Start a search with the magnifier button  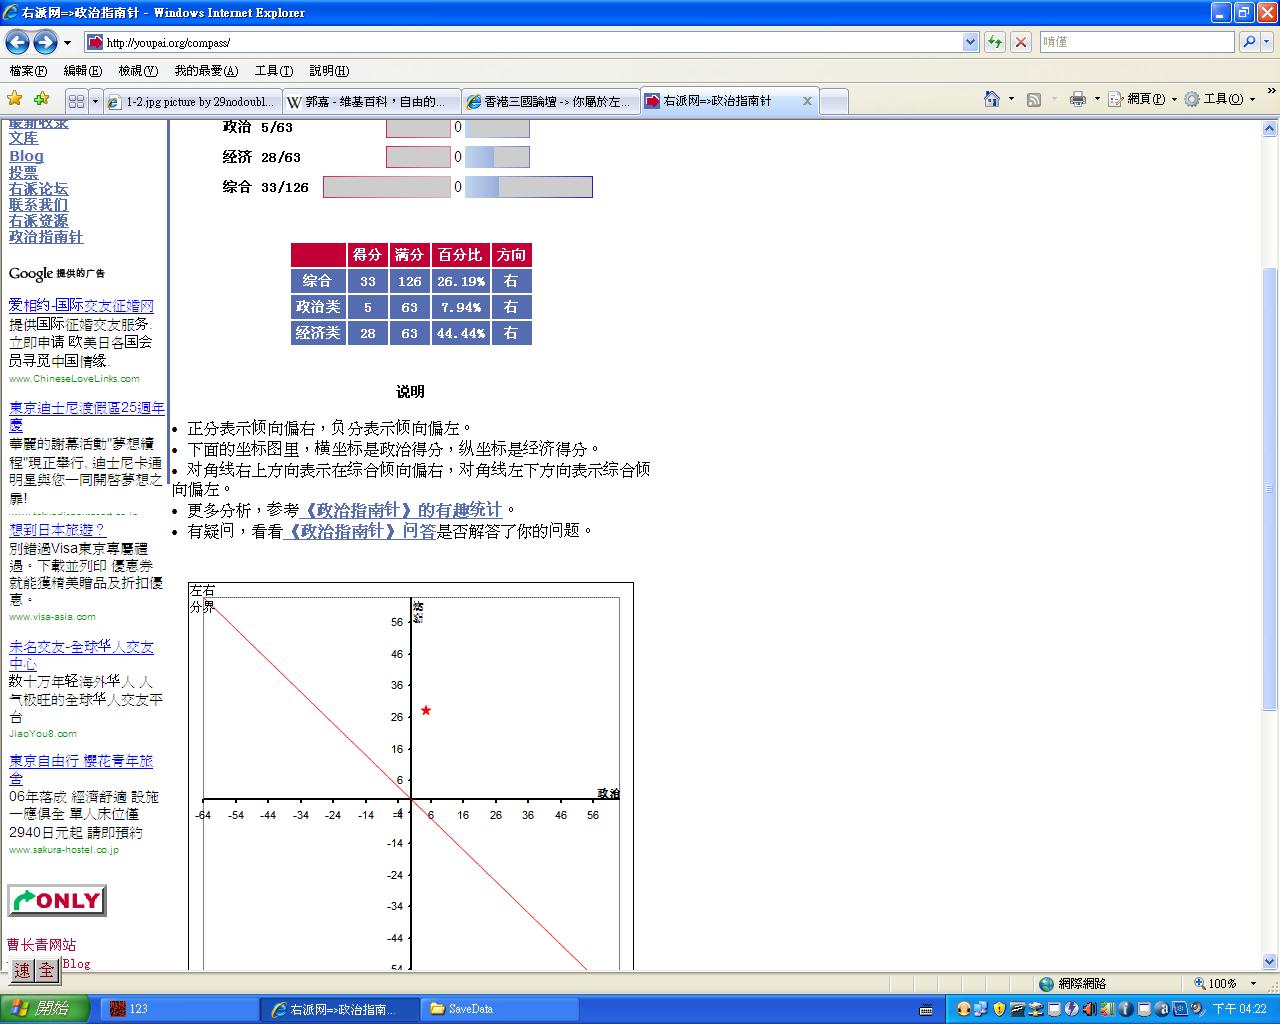pos(1248,42)
